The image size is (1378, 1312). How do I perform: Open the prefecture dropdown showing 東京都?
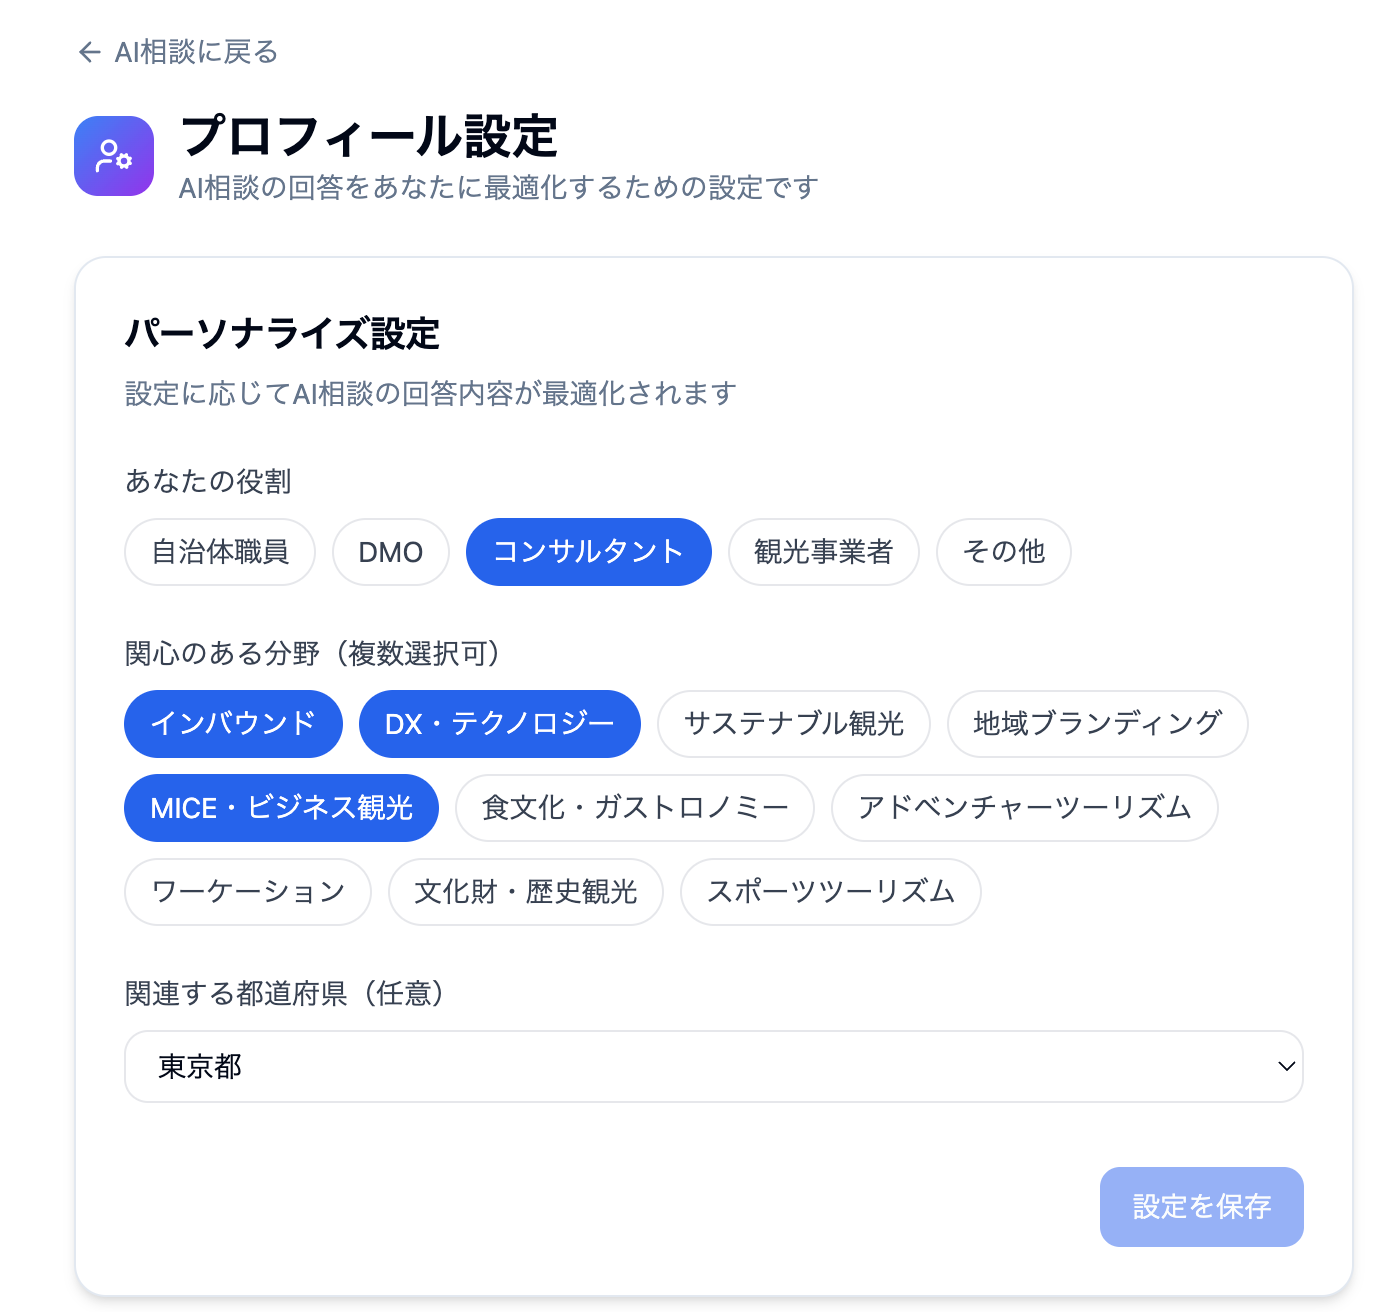pos(713,1067)
